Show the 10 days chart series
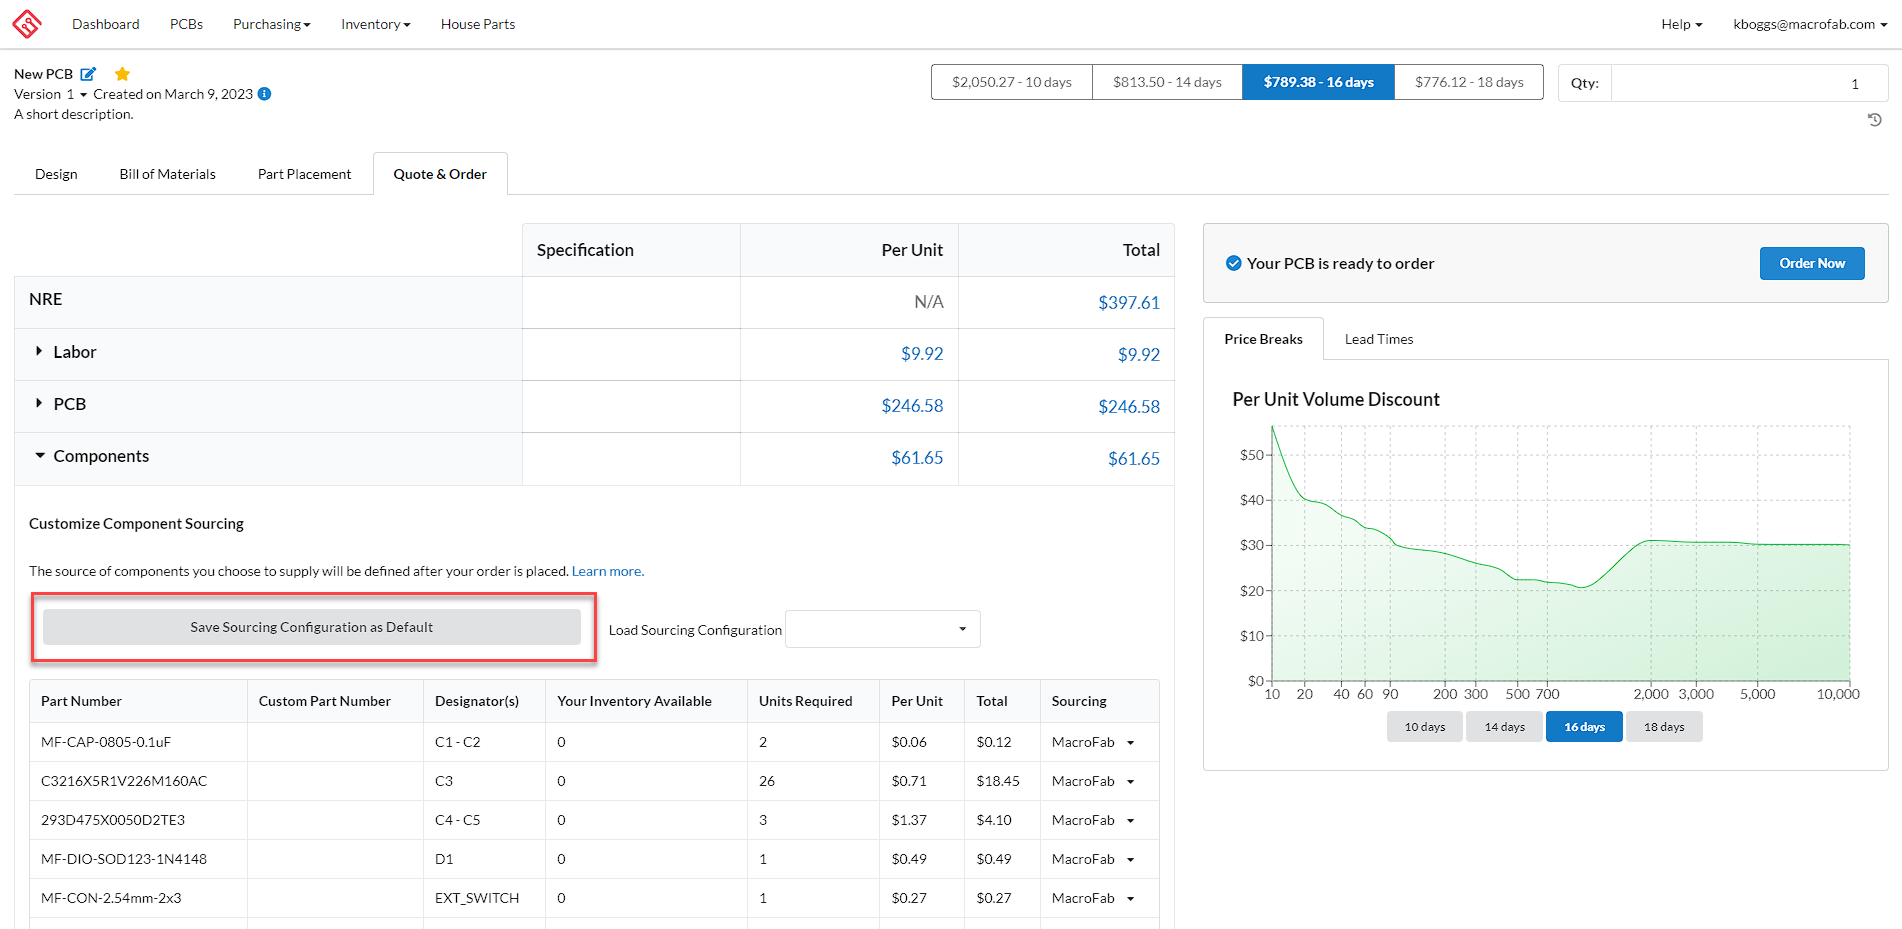 pyautogui.click(x=1424, y=727)
